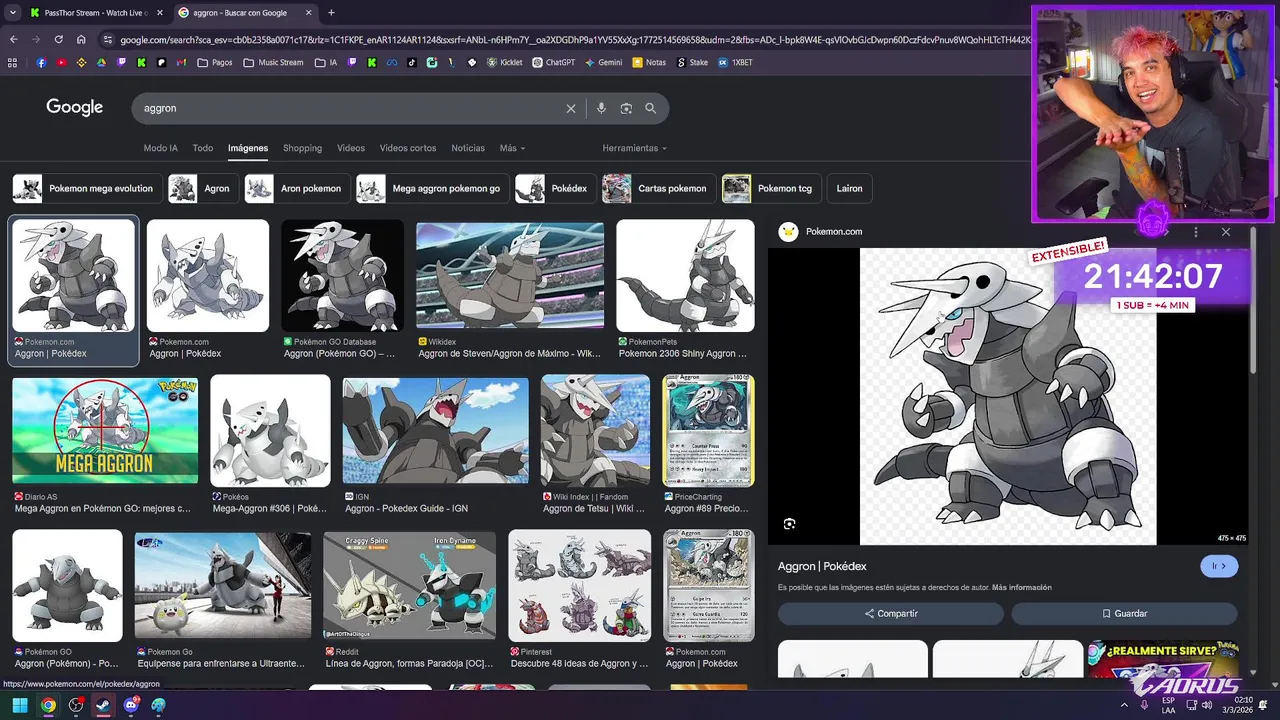Open Google Lens image search
This screenshot has width=1280, height=720.
(x=626, y=108)
